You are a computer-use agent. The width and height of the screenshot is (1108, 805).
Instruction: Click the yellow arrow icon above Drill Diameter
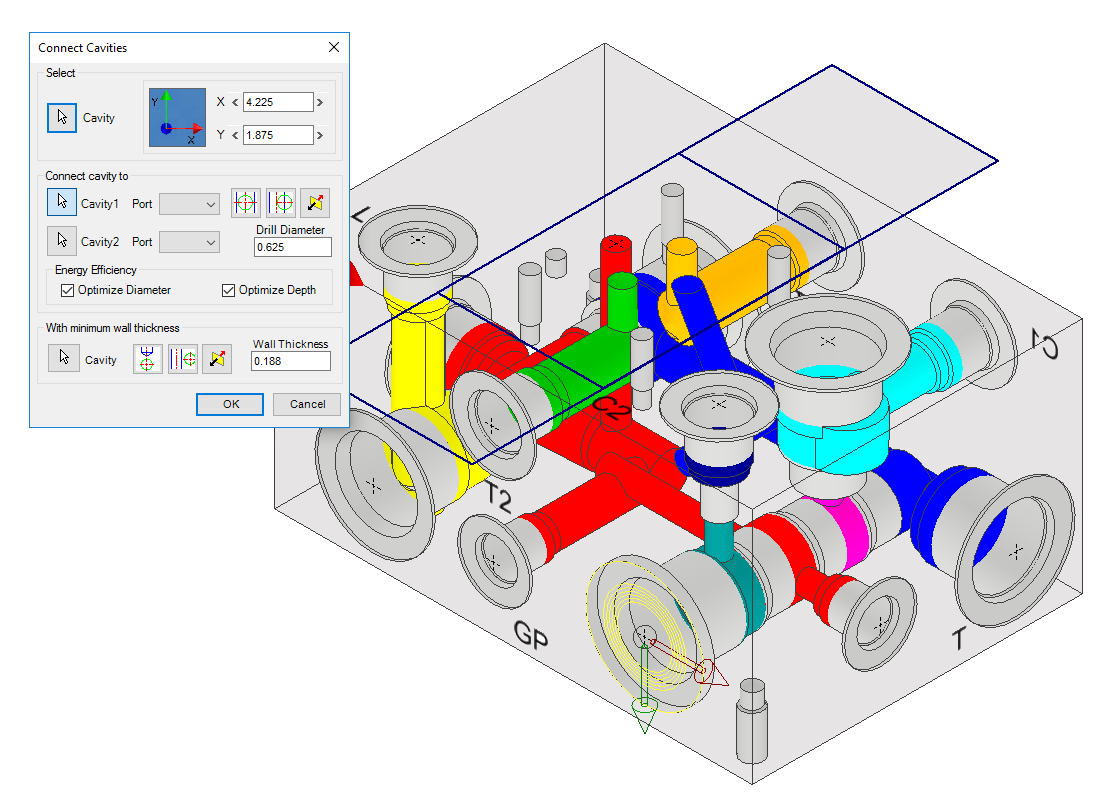[314, 203]
